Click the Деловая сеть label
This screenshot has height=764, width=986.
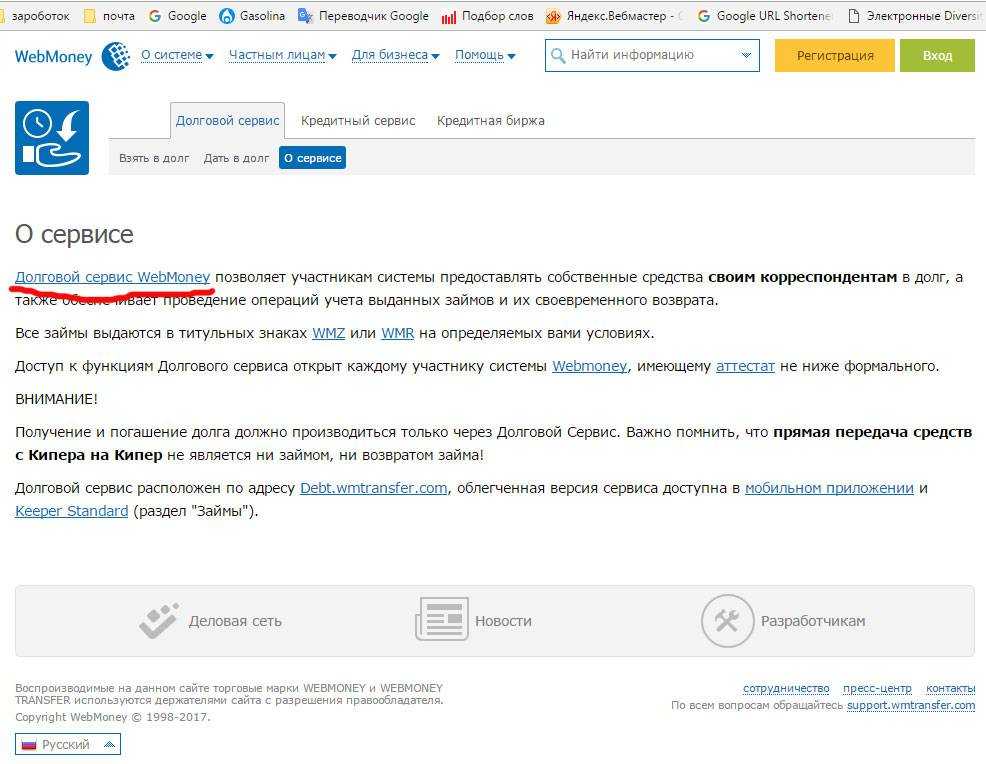[235, 621]
